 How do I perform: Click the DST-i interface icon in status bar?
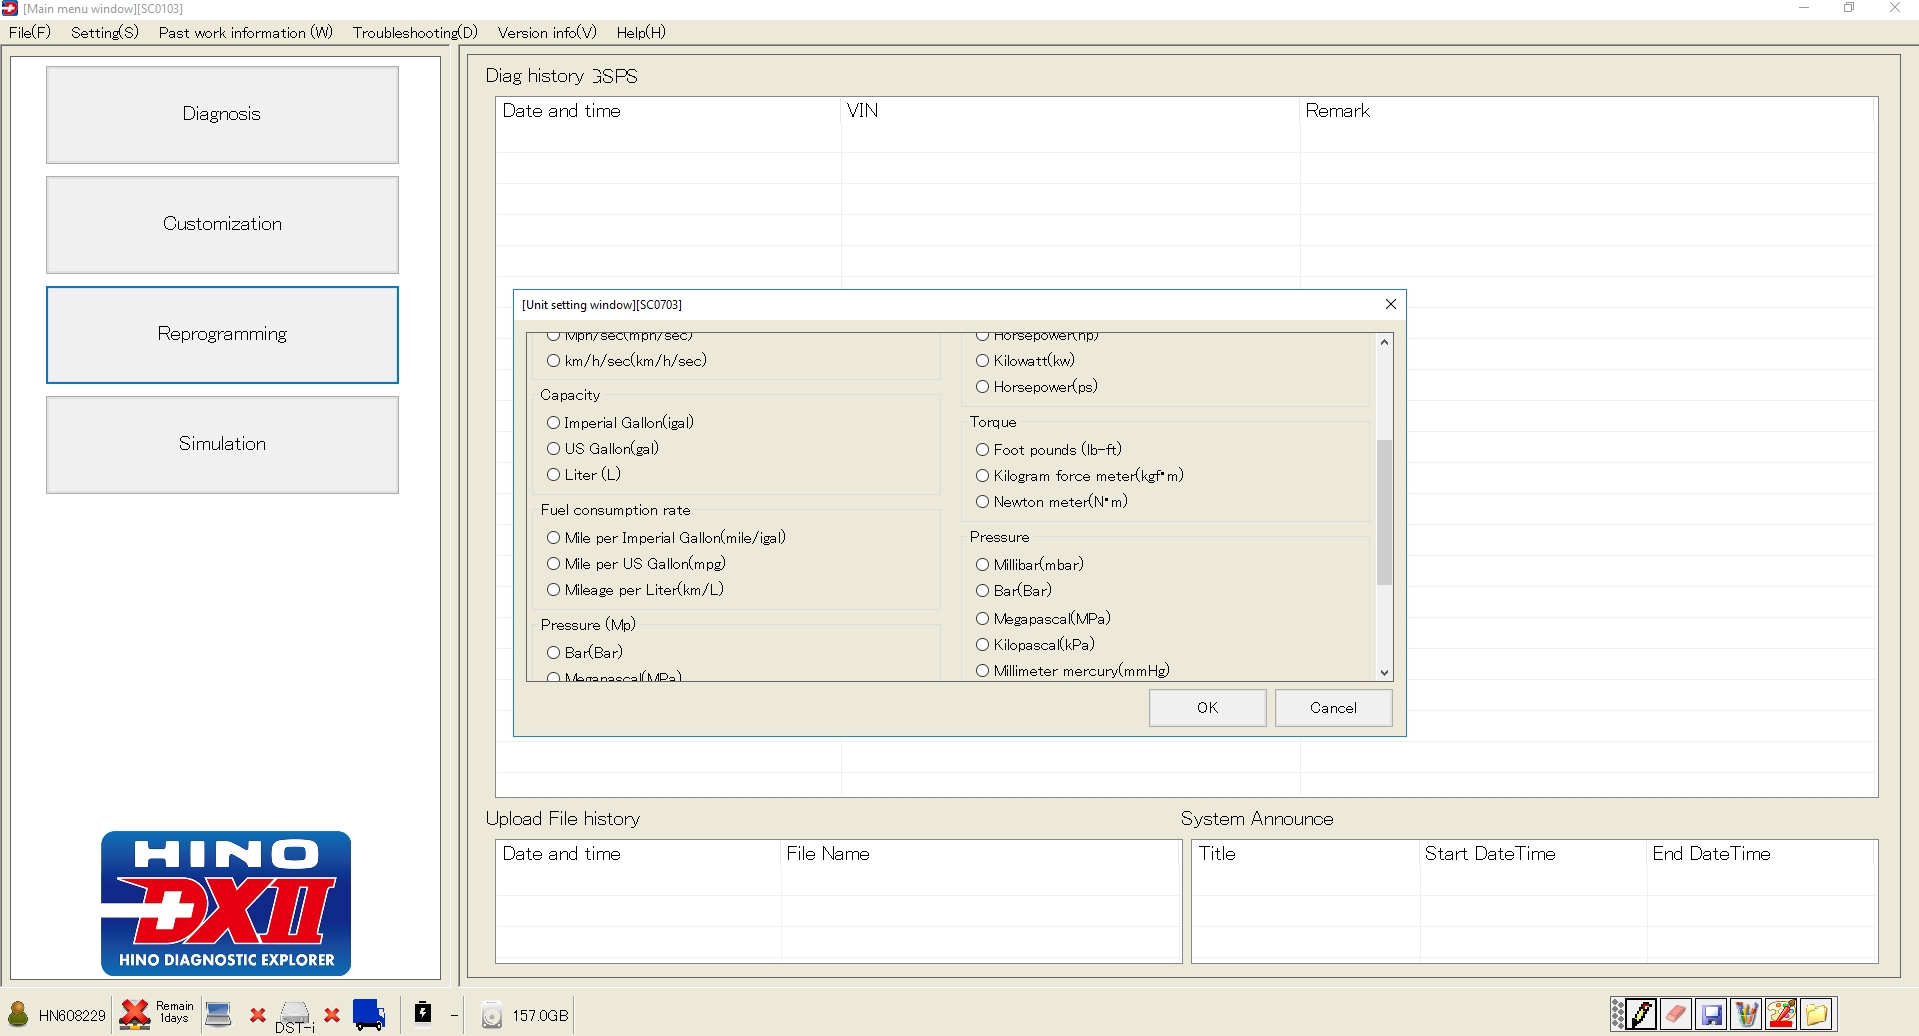click(295, 1010)
